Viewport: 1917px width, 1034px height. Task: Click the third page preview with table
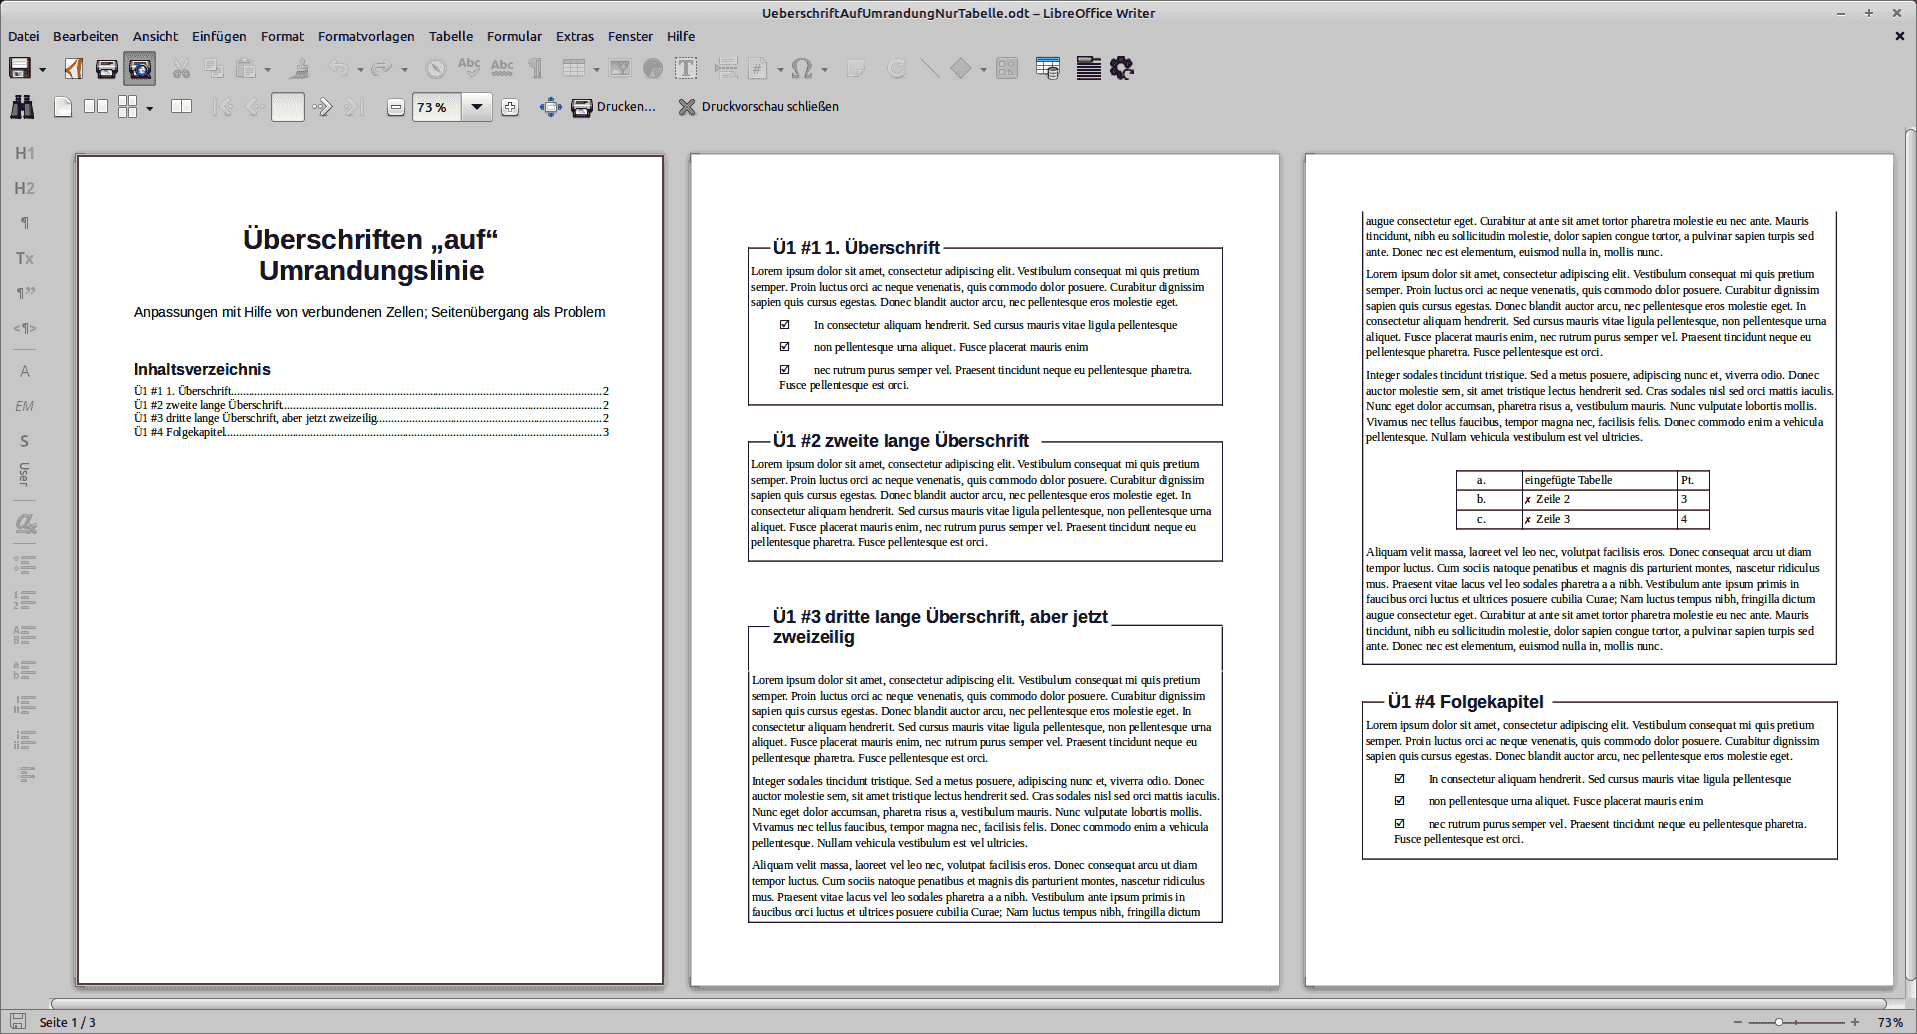(1599, 569)
